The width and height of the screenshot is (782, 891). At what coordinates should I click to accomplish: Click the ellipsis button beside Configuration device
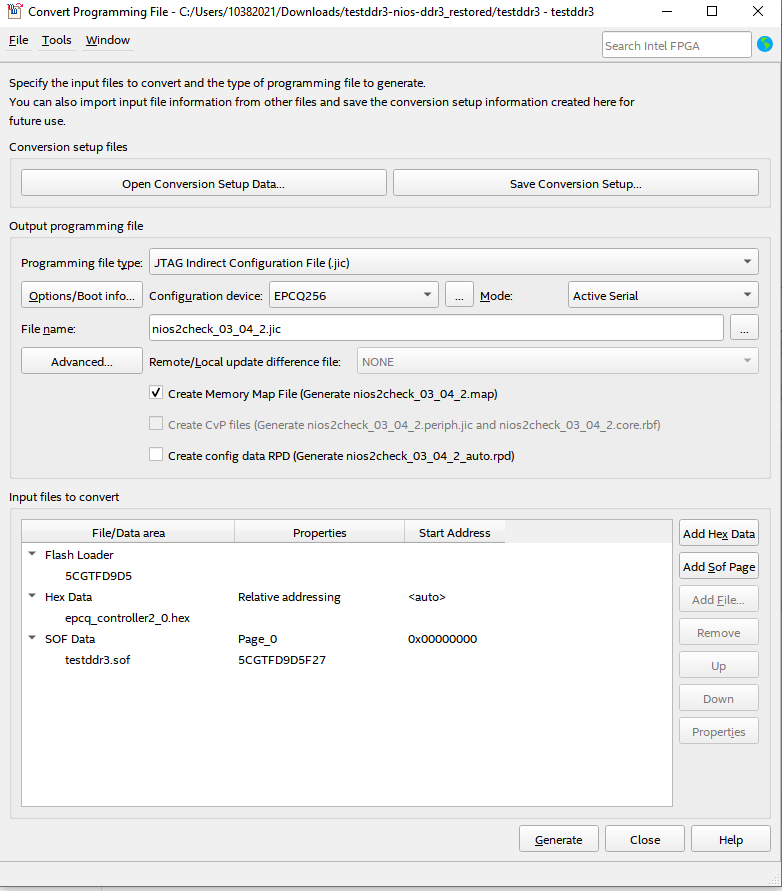[459, 295]
